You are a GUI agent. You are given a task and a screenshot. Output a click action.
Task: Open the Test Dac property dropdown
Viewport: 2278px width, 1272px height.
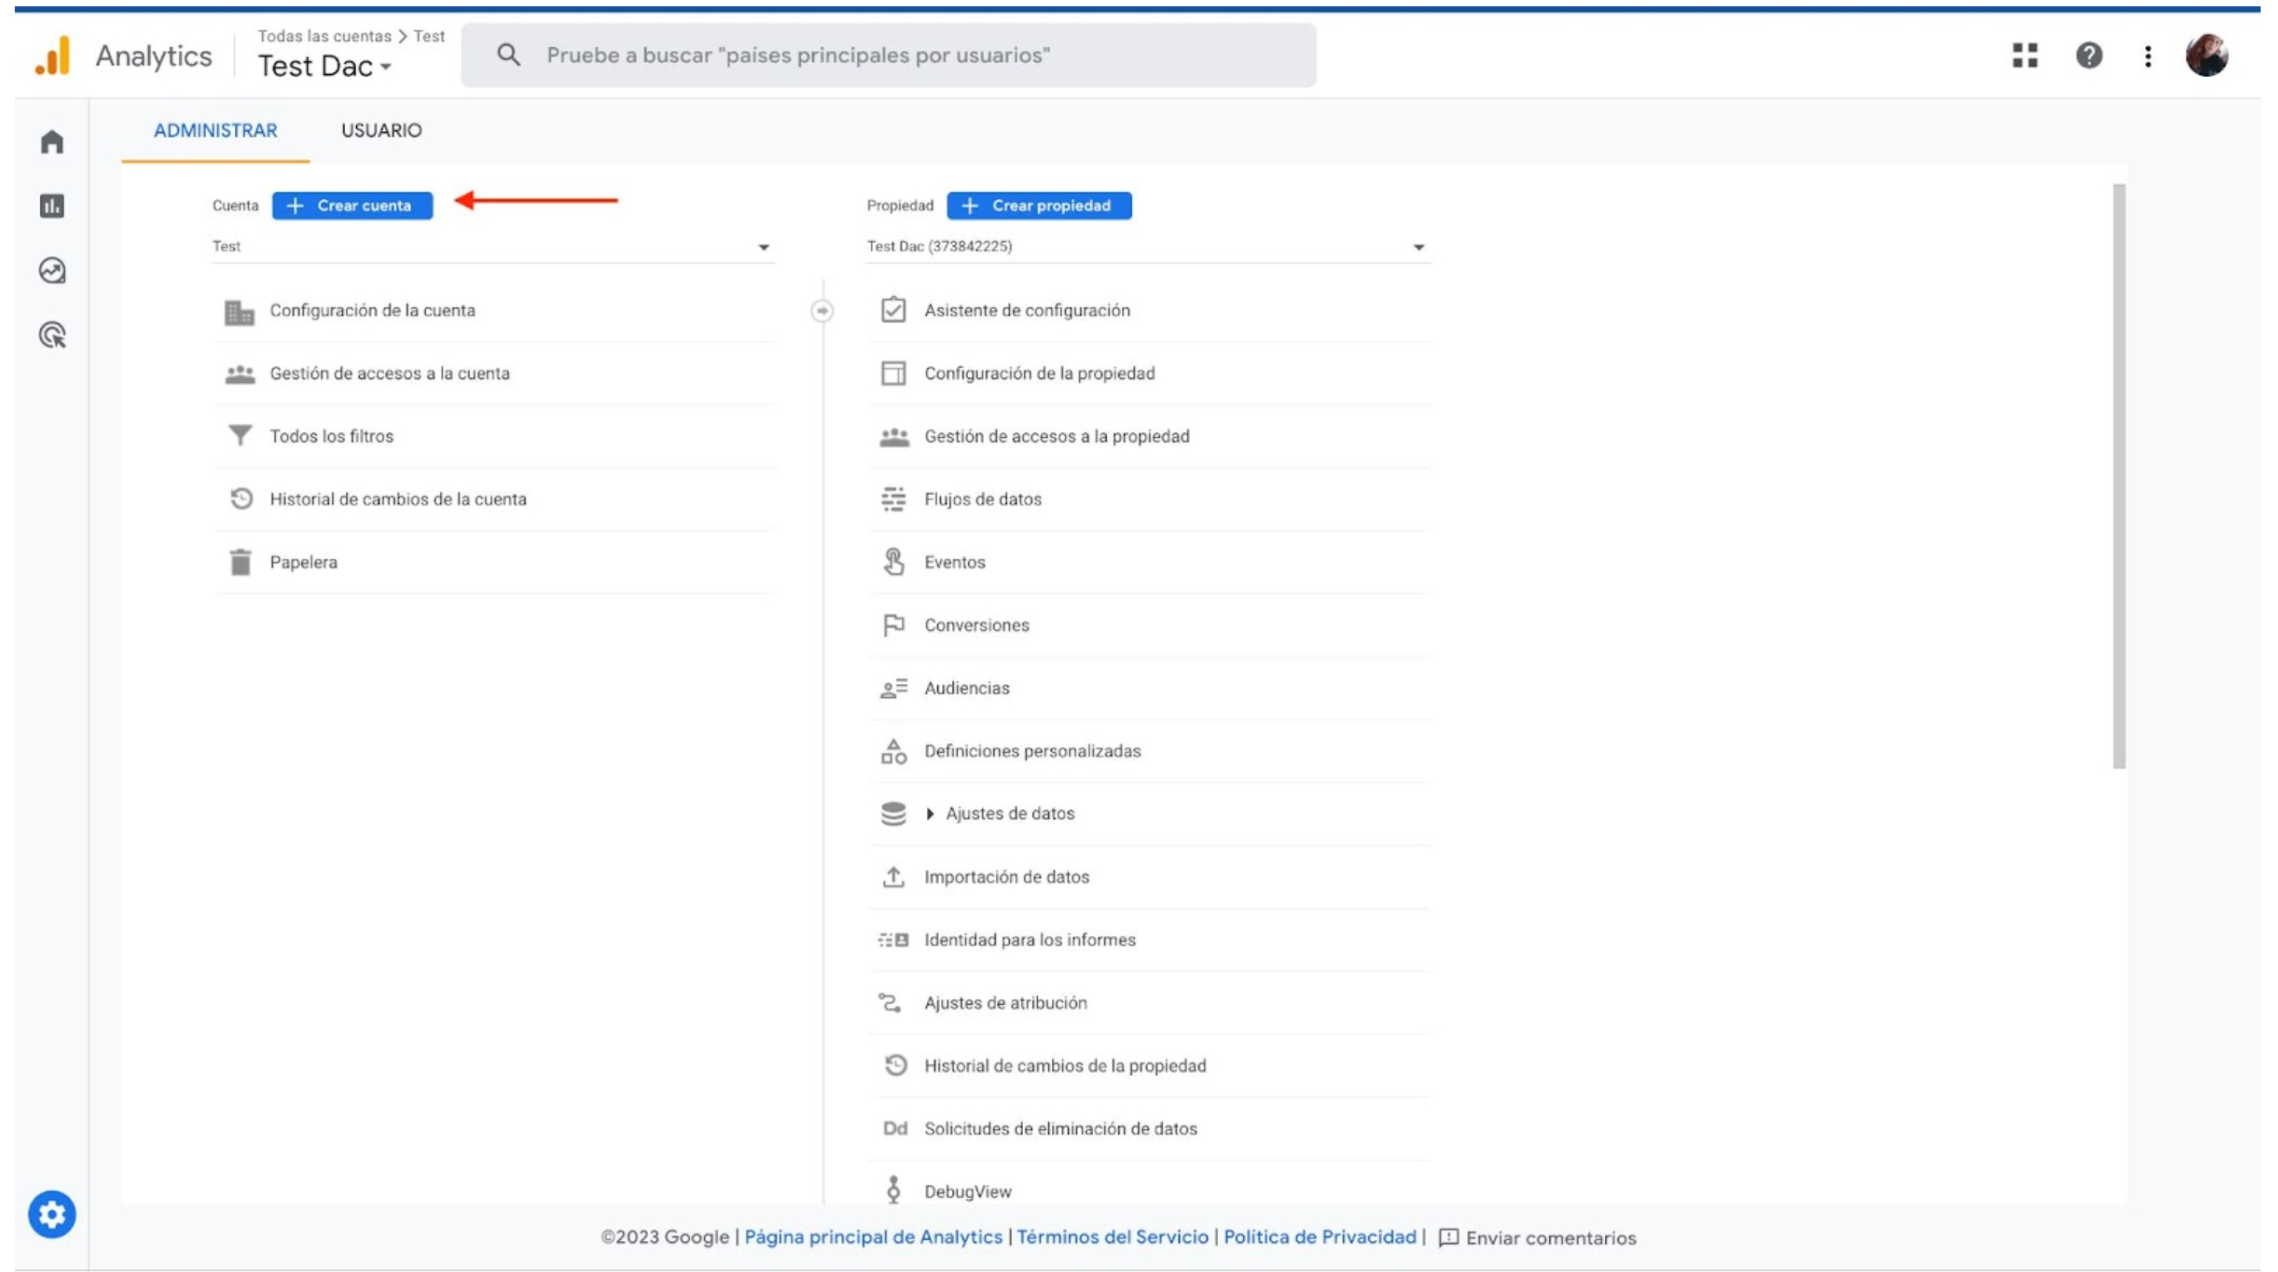(1146, 247)
